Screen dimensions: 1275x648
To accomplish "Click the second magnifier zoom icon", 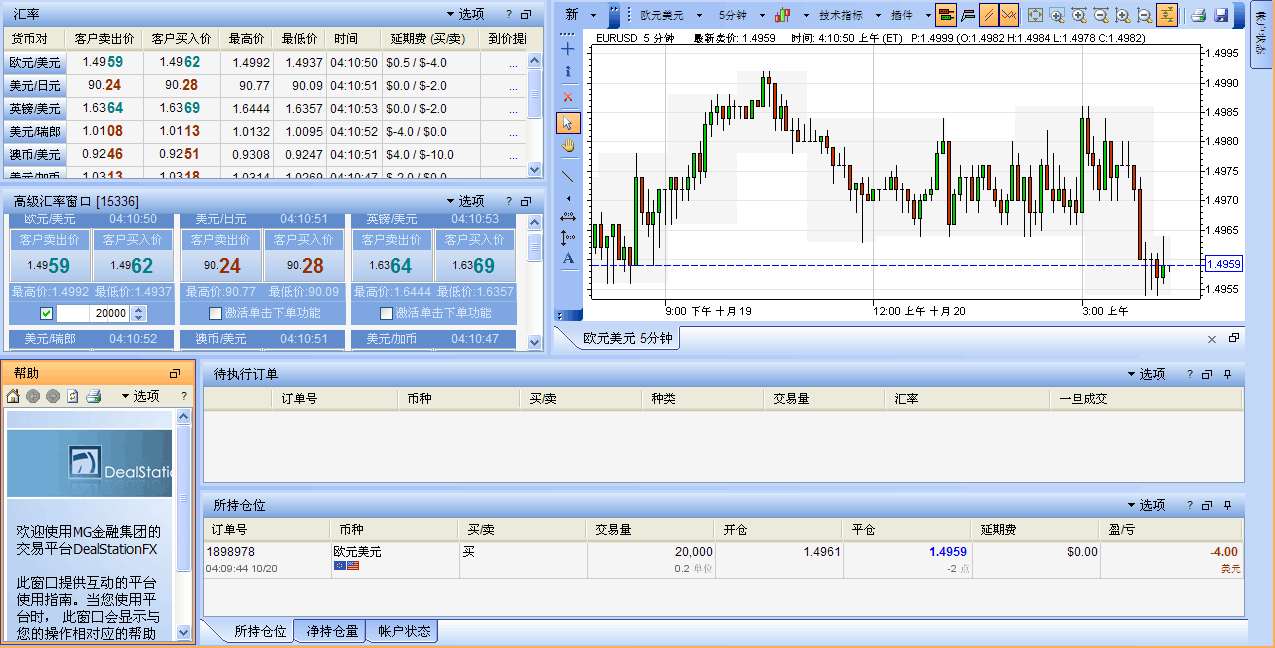I will (1078, 15).
